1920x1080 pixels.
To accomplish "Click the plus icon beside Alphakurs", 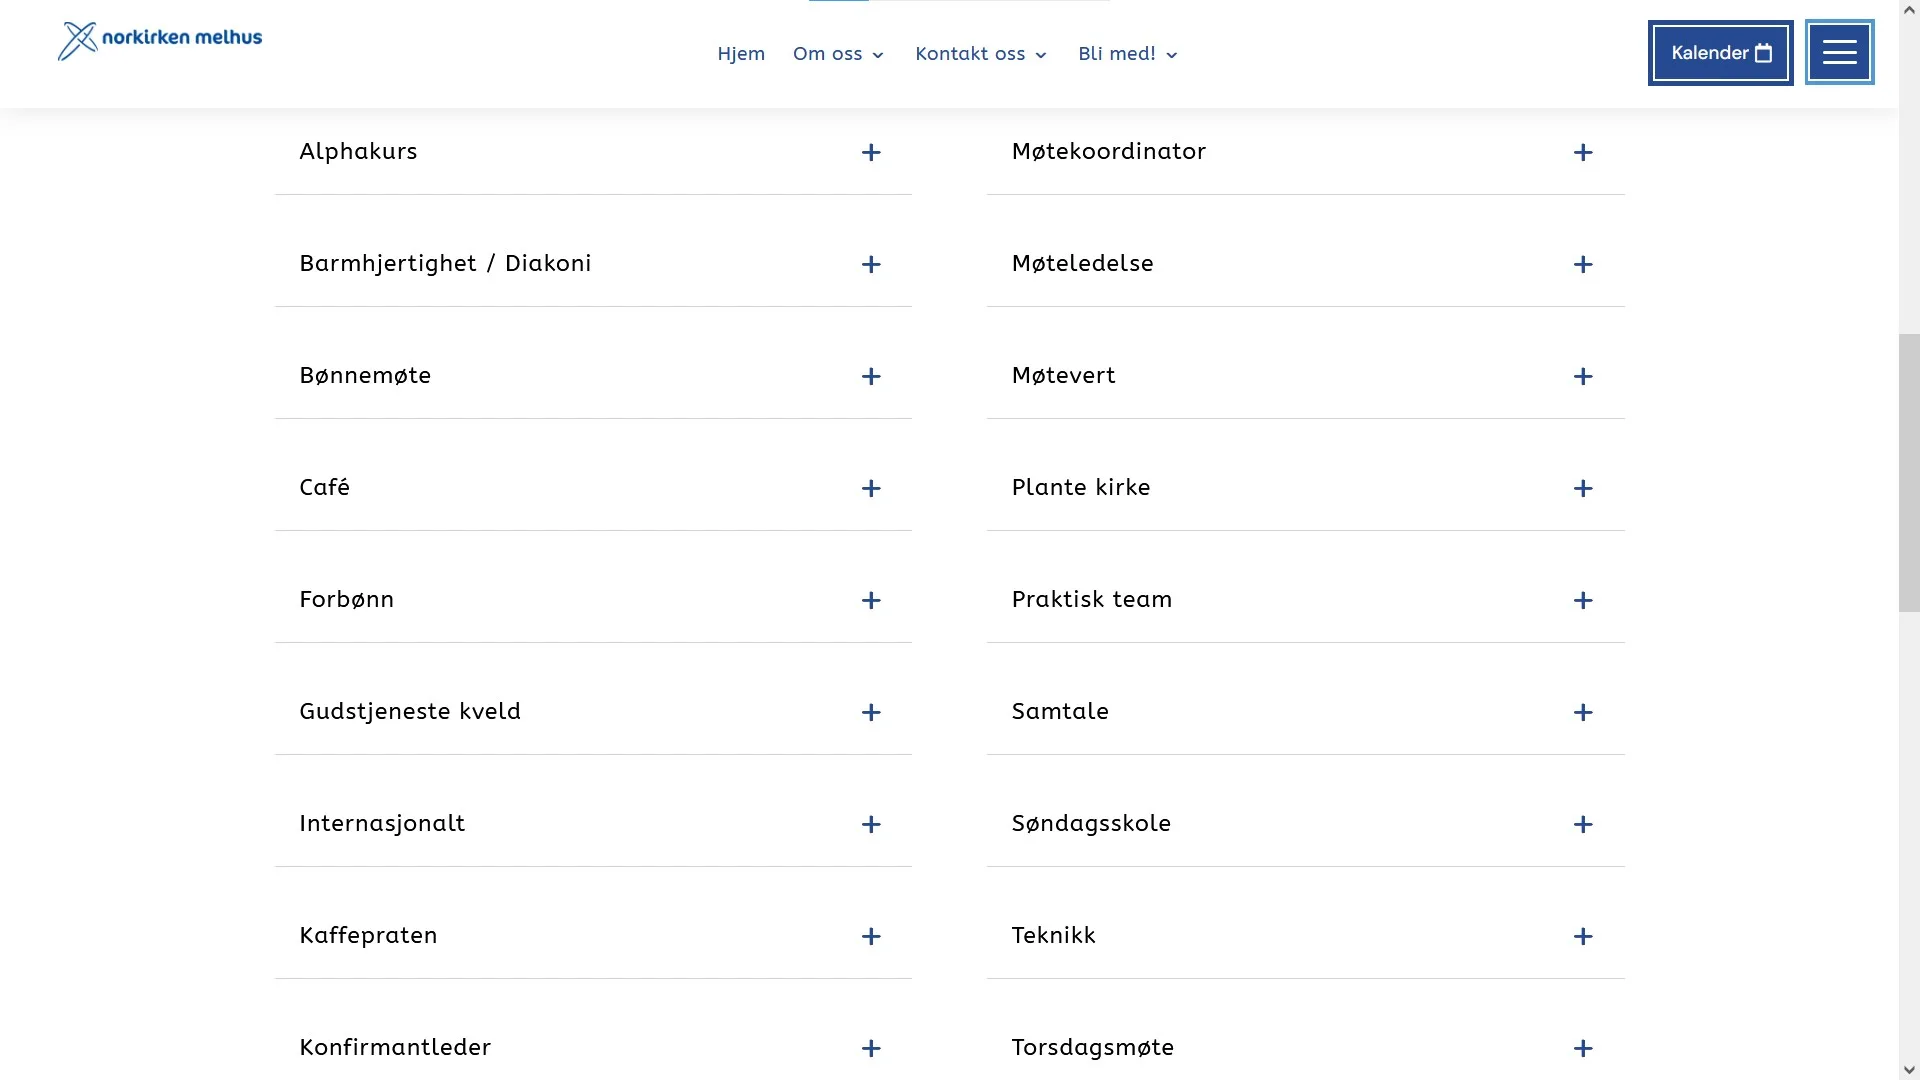I will (871, 152).
